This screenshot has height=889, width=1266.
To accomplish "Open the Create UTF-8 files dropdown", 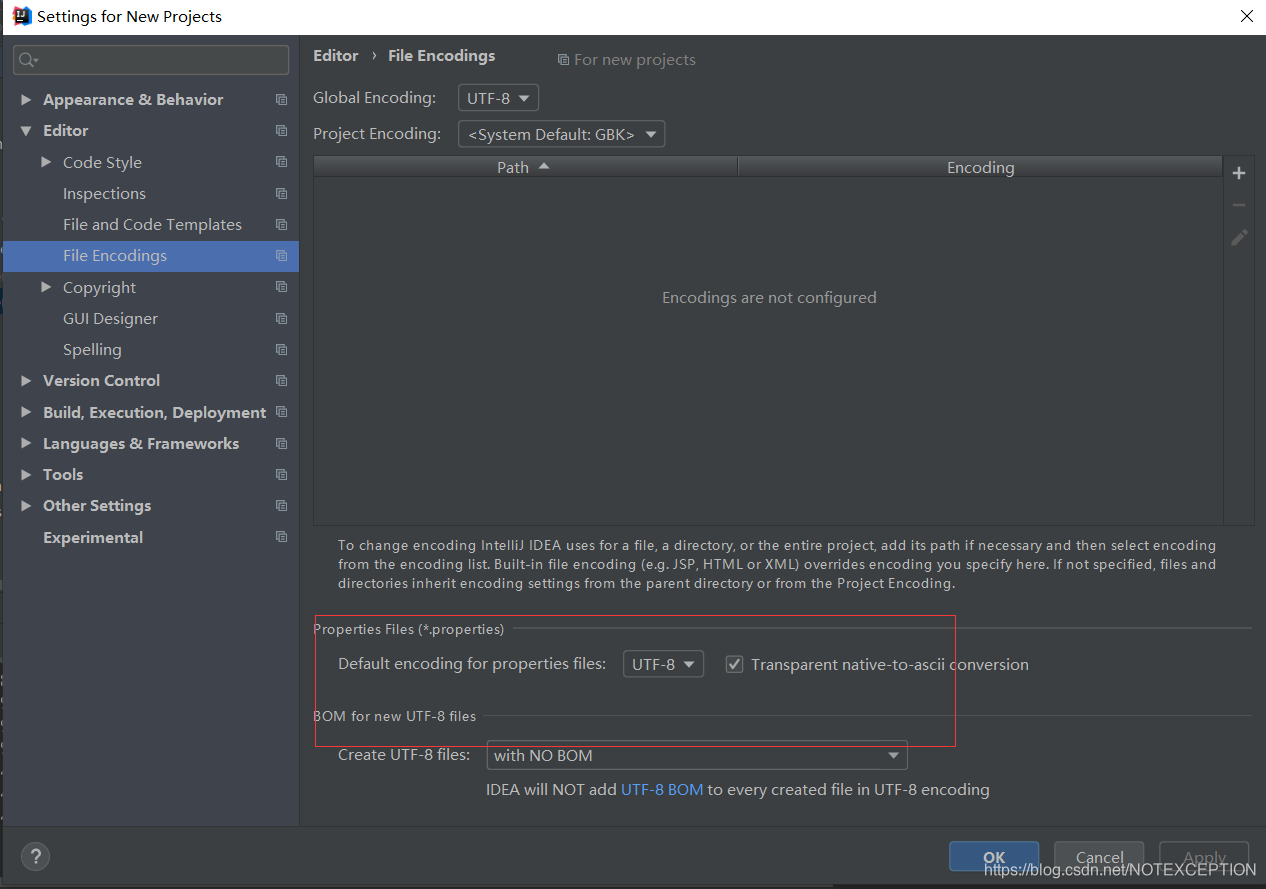I will tap(696, 755).
